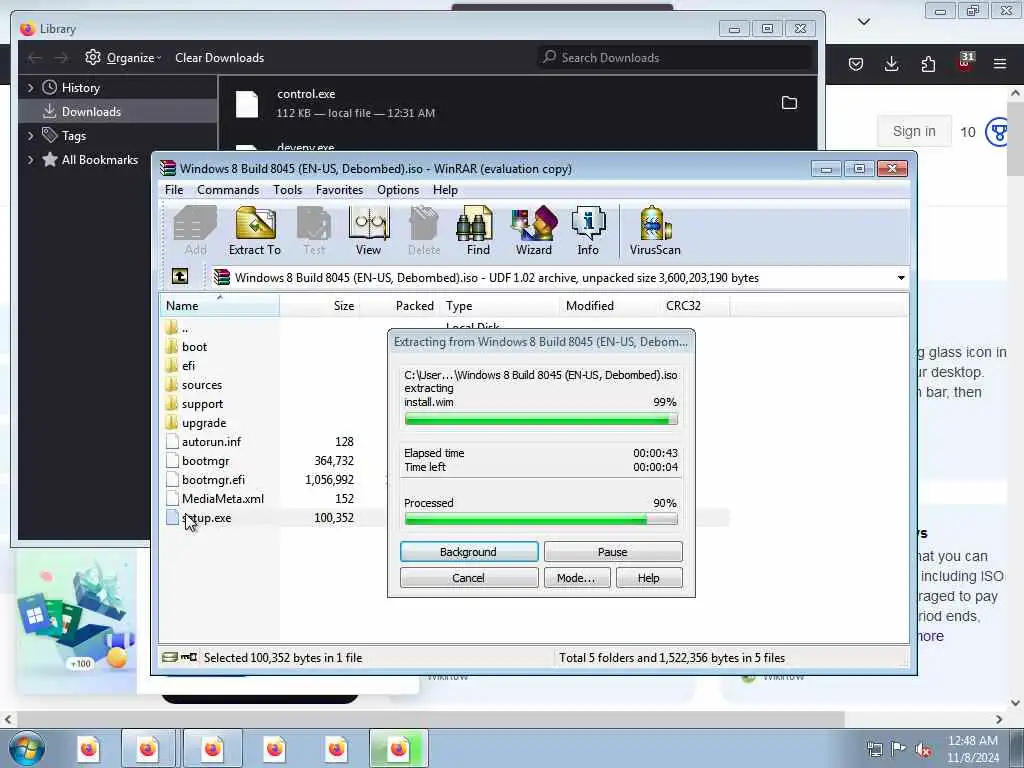Open the Organize gear in Library window
The height and width of the screenshot is (768, 1024).
coord(123,57)
